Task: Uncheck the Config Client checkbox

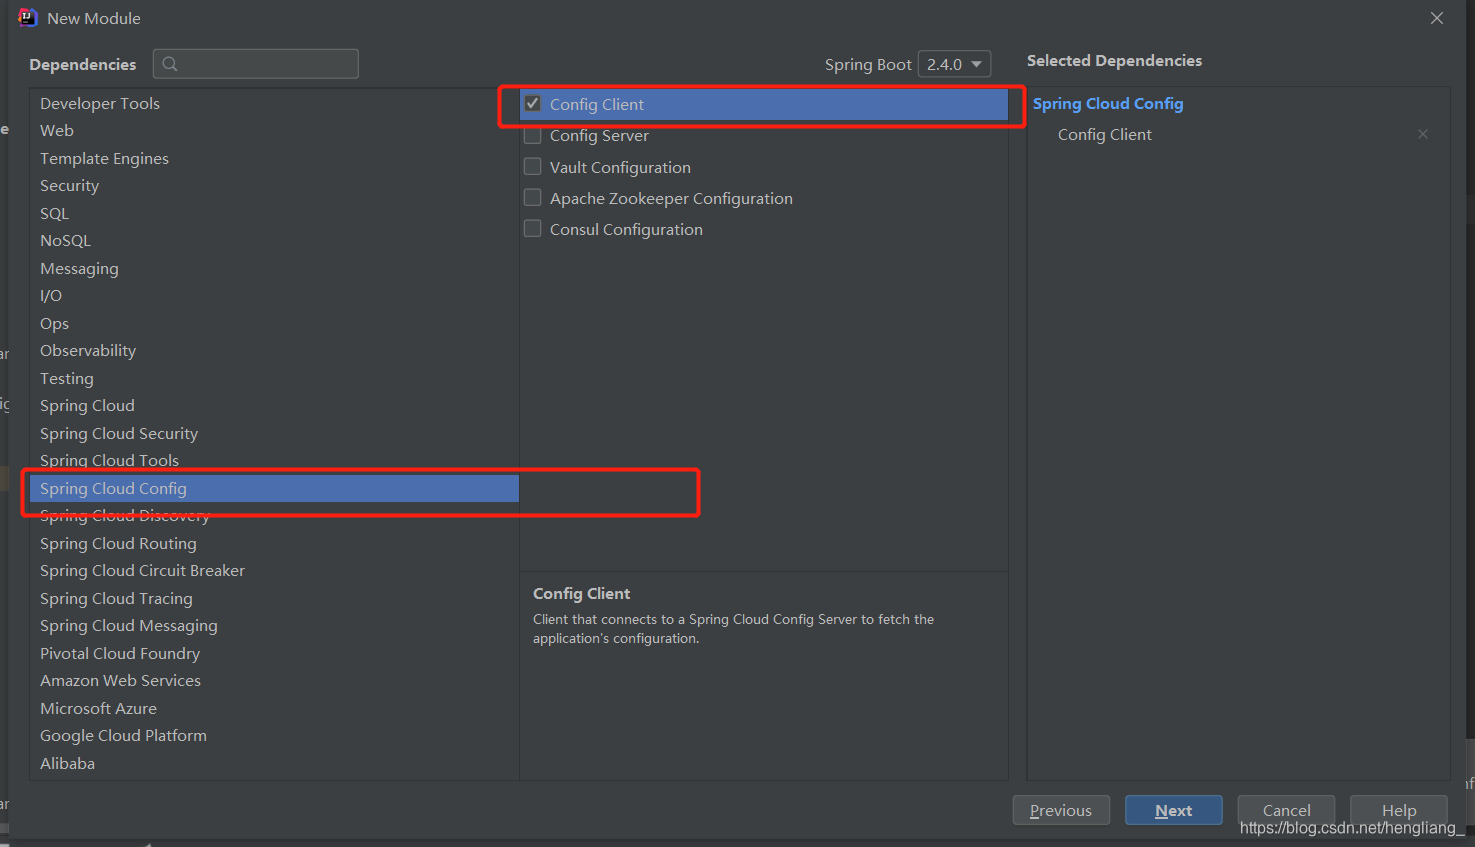Action: pos(533,104)
